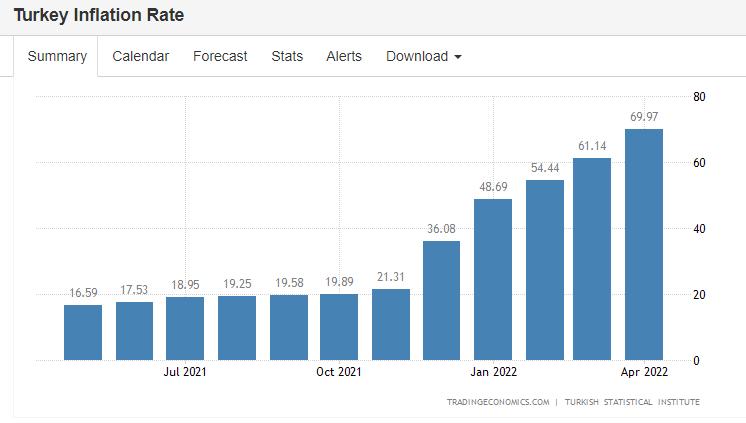Click the Turkey Inflation Rate heading
The image size is (746, 423).
point(98,16)
